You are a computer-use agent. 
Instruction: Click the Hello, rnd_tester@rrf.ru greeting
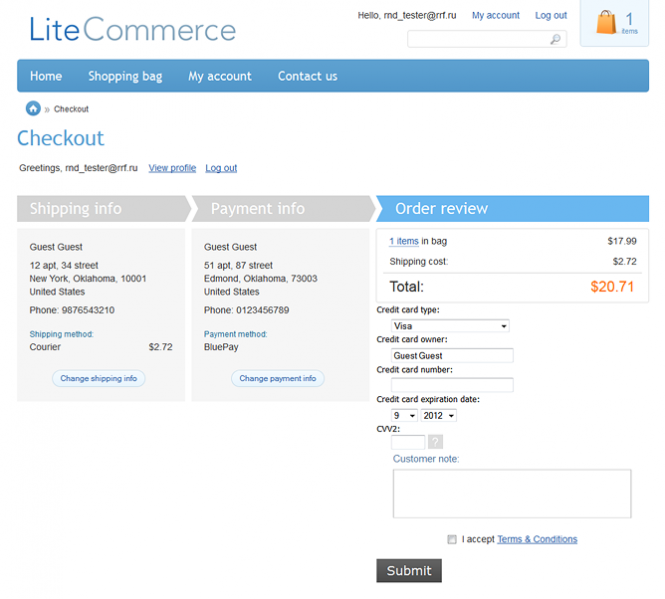coord(407,15)
